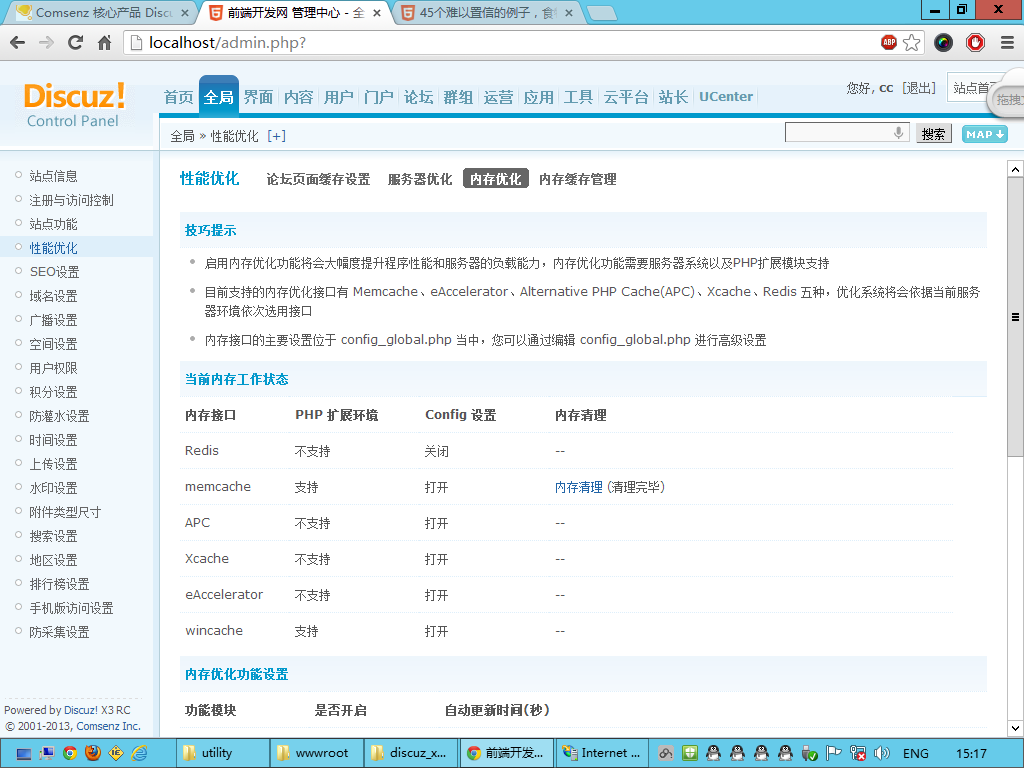Image resolution: width=1024 pixels, height=768 pixels.
Task: Click the page scrollbar down arrow
Action: tap(1015, 728)
